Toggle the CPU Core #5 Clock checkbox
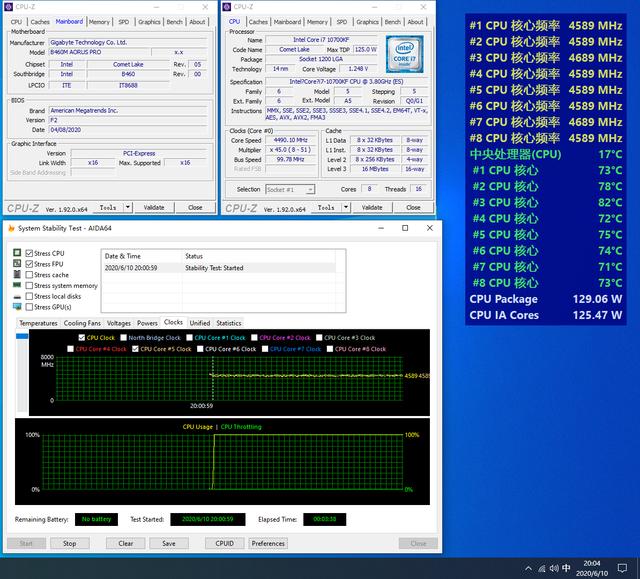 [135, 349]
